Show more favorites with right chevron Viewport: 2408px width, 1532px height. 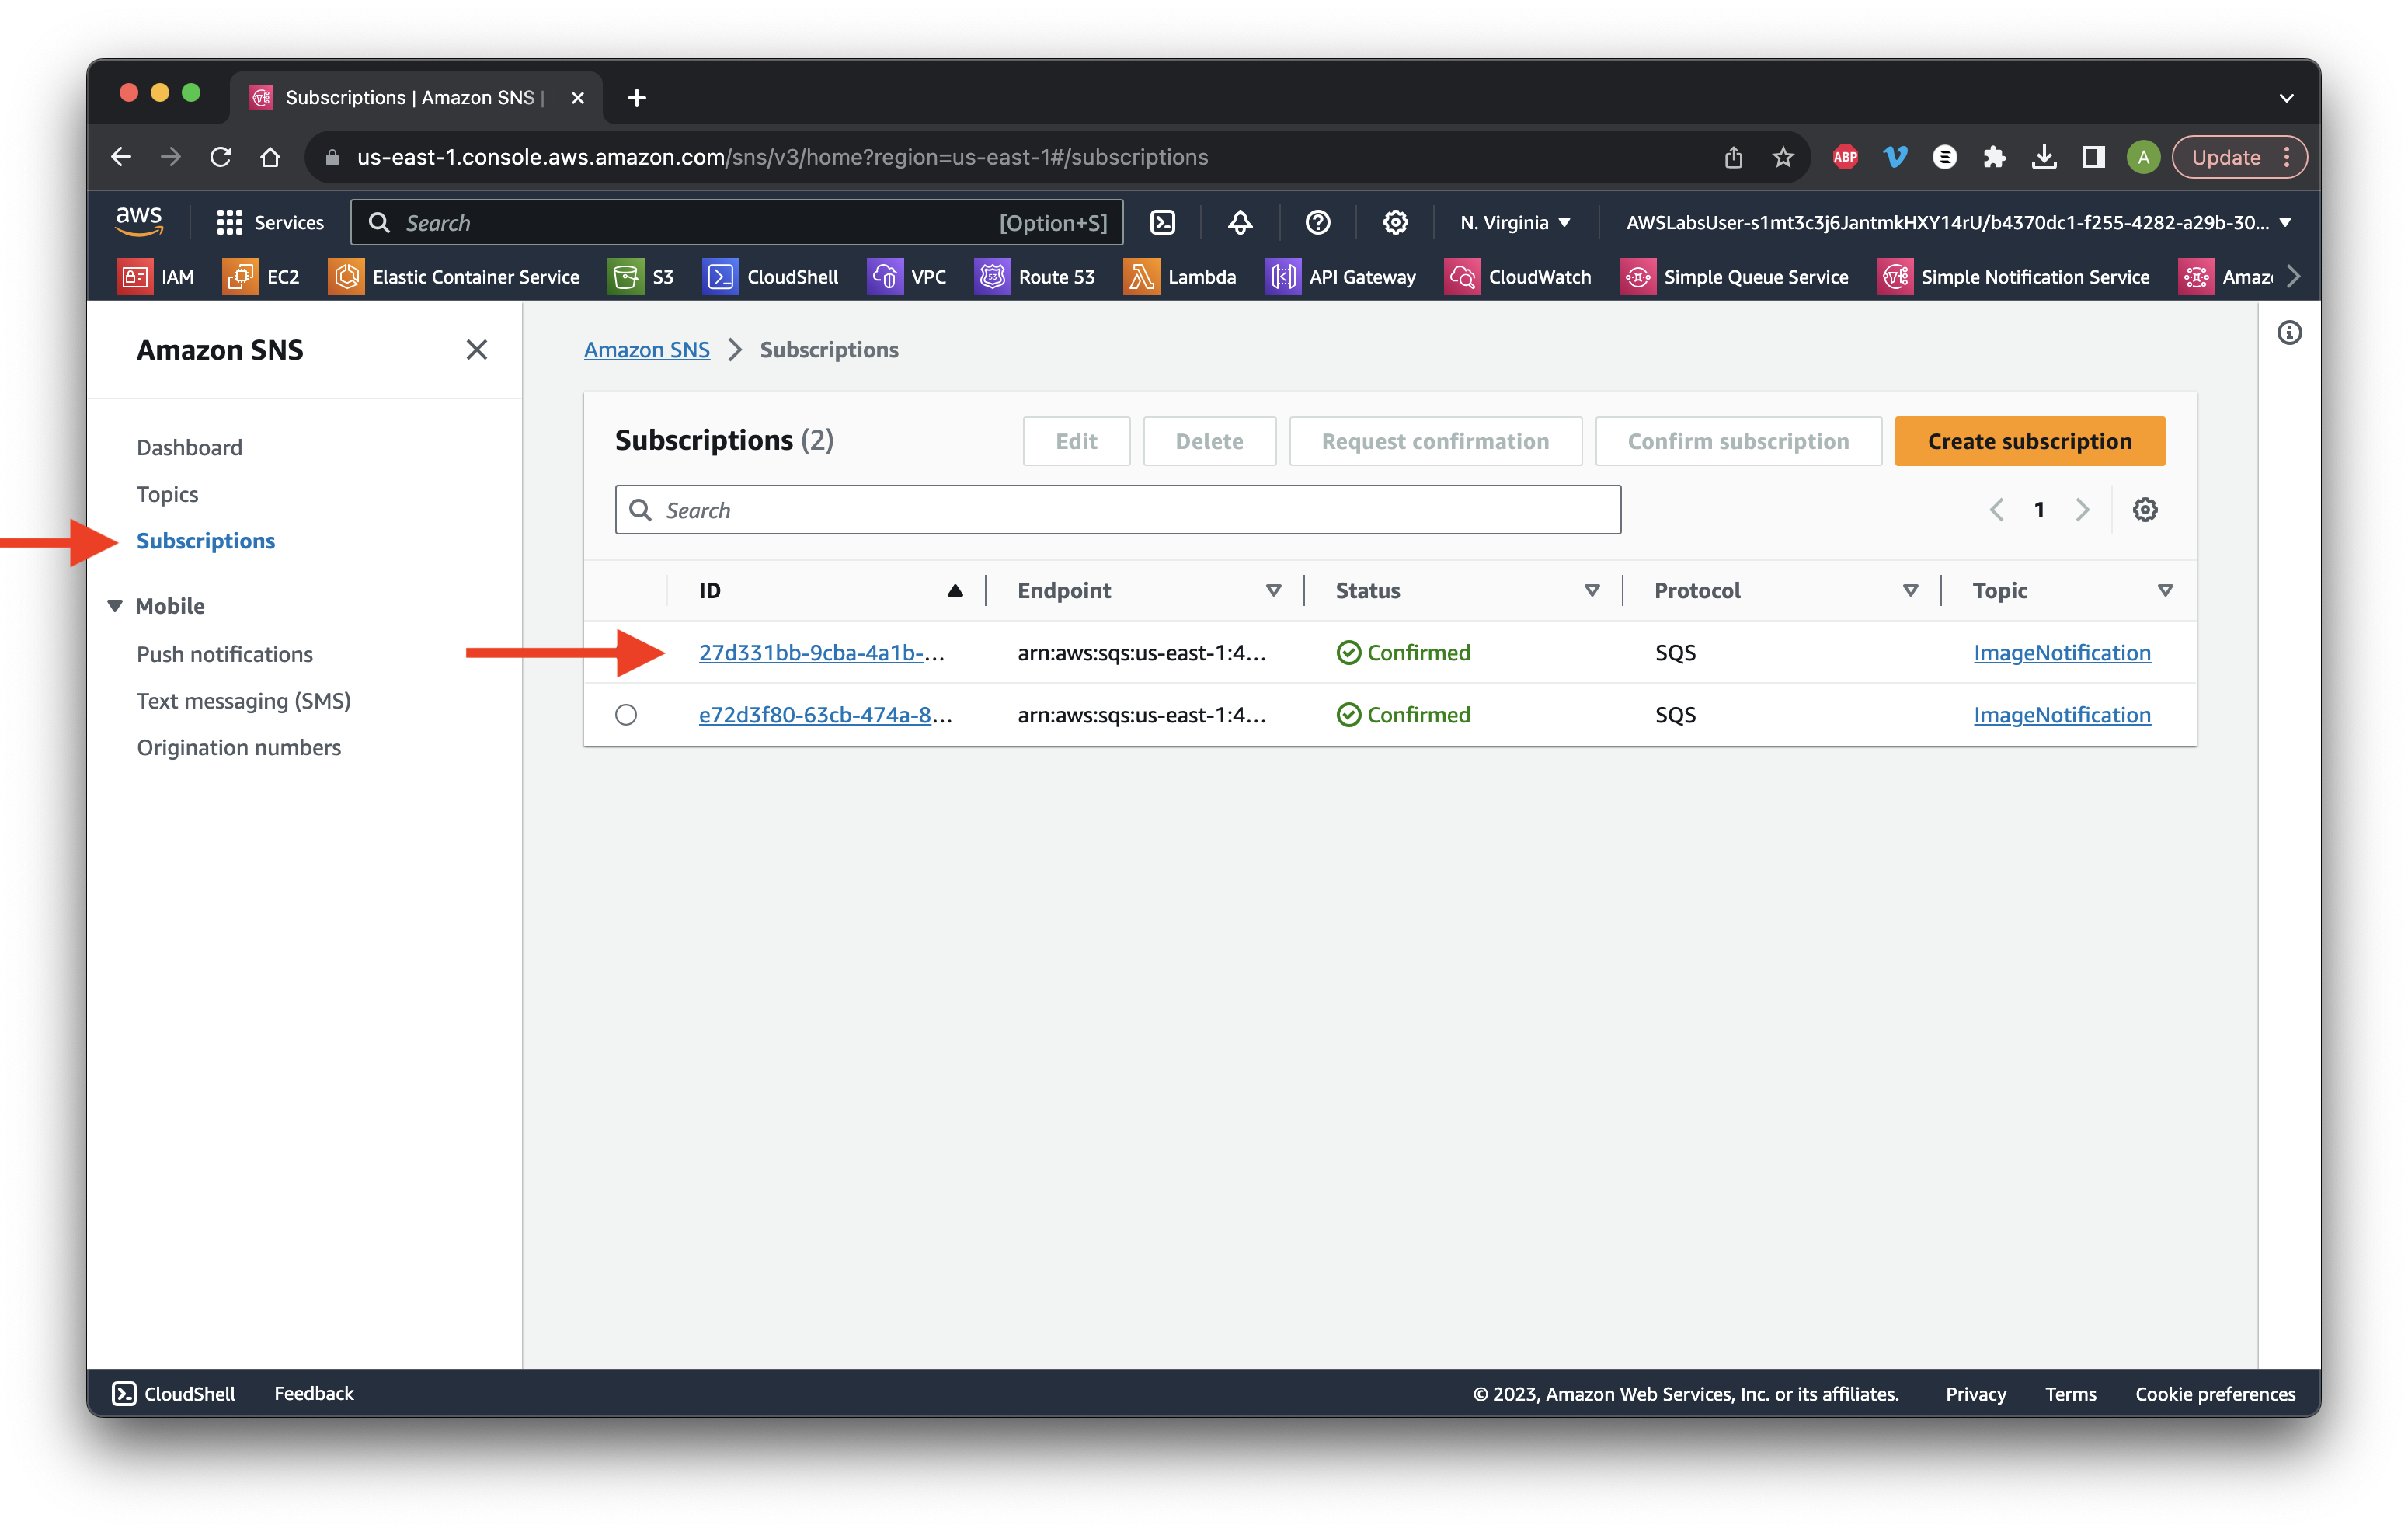coord(2293,277)
